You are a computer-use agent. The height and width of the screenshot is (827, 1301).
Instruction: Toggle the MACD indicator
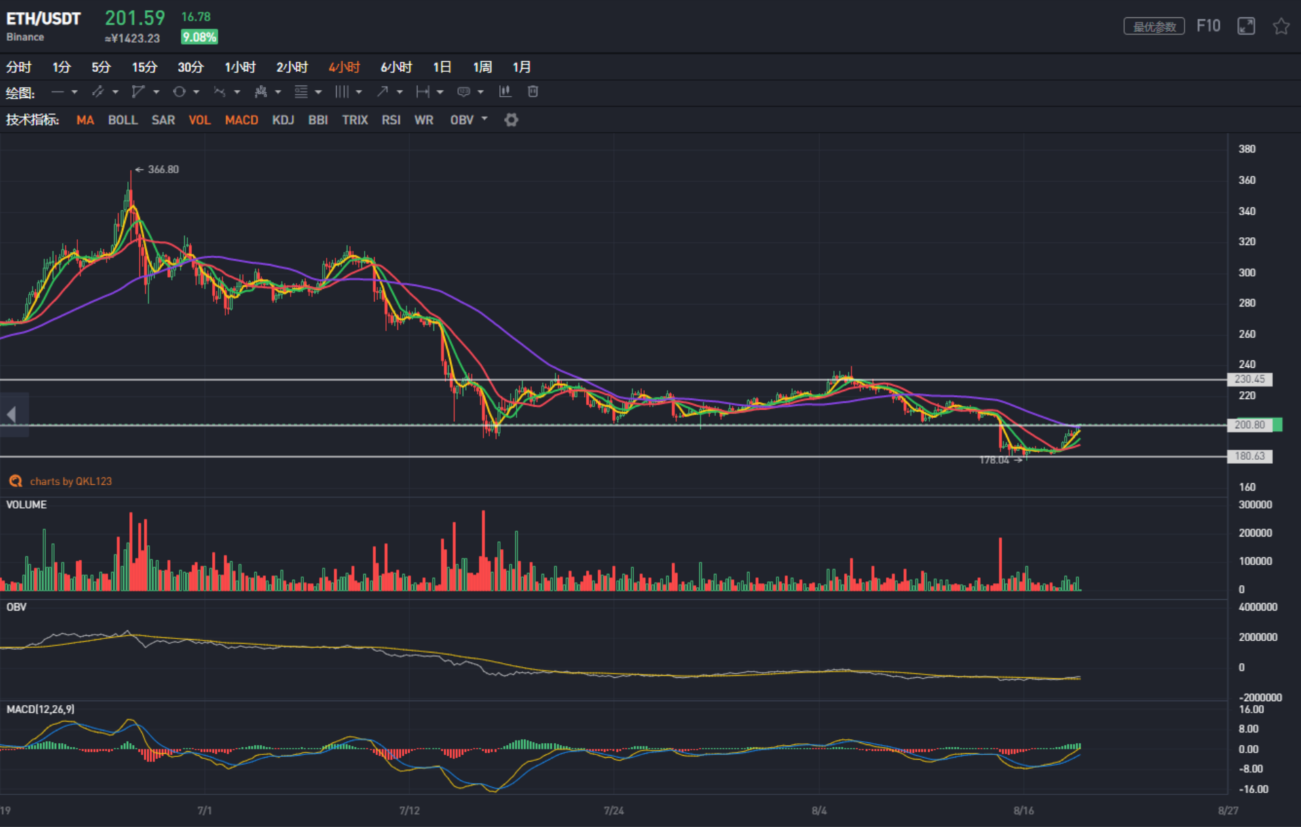pos(241,120)
